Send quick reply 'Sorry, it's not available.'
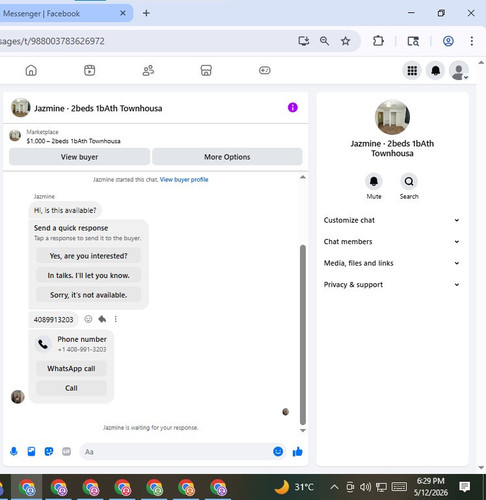Image resolution: width=486 pixels, height=500 pixels. point(88,295)
